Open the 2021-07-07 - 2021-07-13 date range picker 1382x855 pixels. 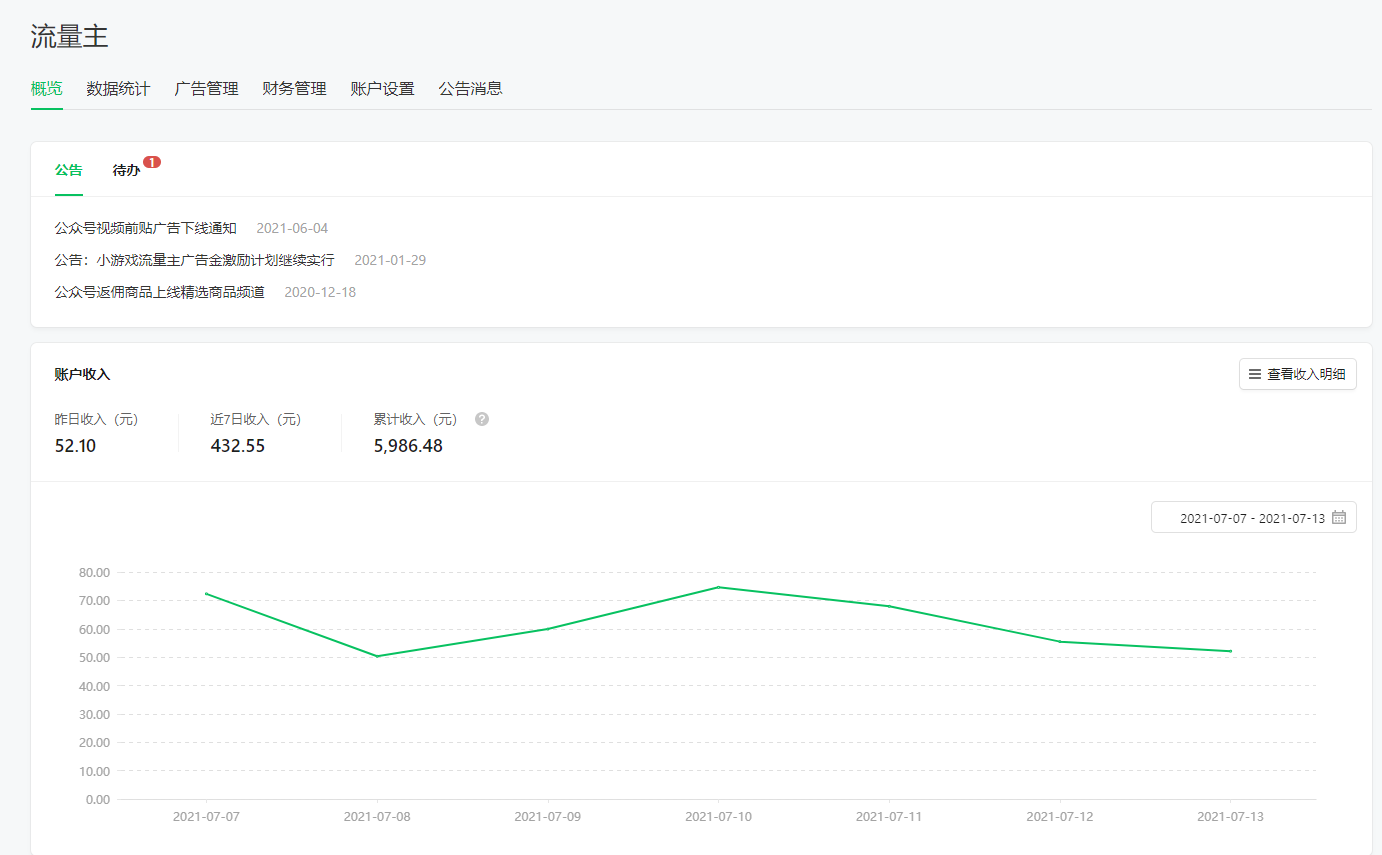point(1252,518)
